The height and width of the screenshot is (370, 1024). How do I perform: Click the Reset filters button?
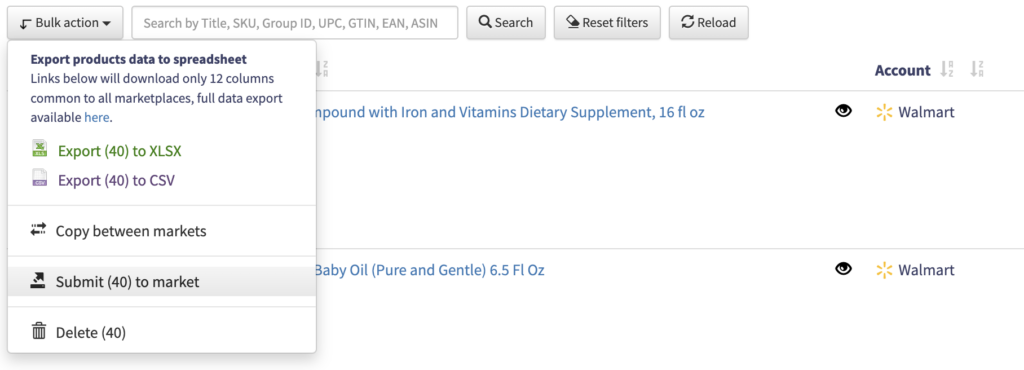tap(607, 23)
